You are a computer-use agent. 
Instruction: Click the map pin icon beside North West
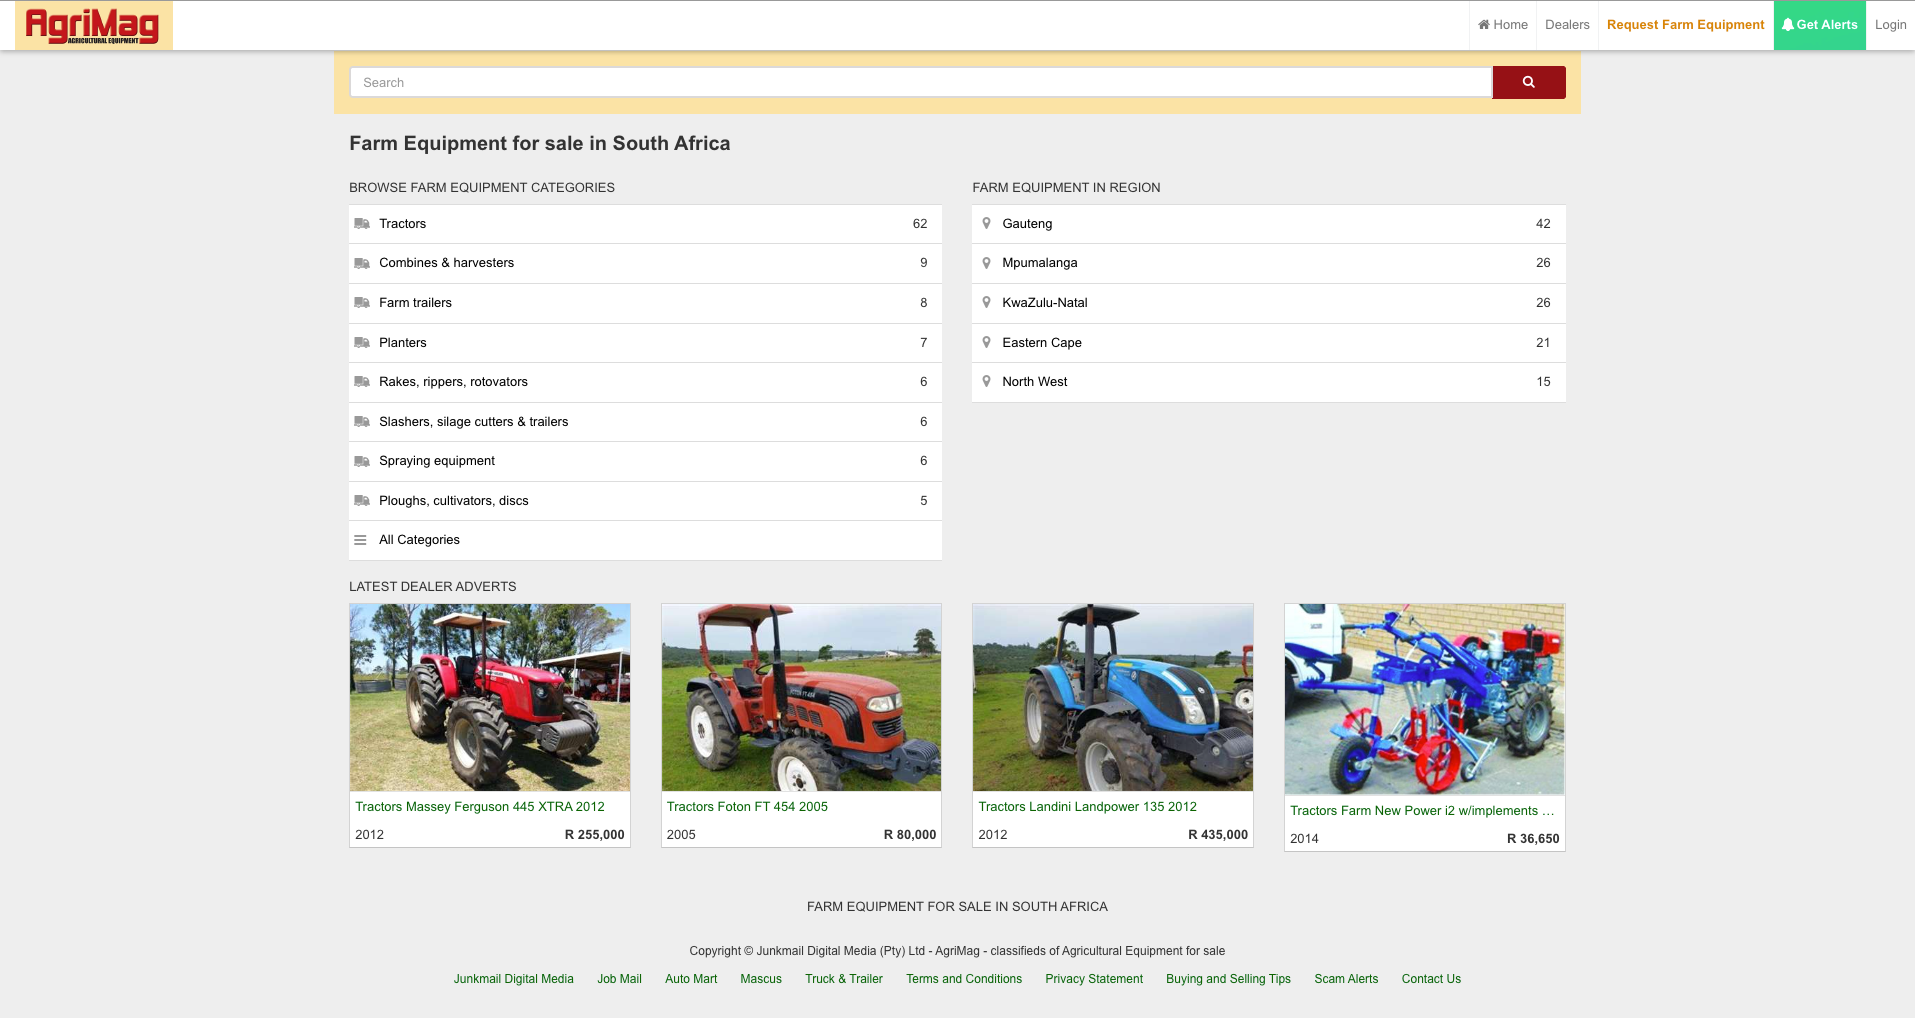coord(986,382)
